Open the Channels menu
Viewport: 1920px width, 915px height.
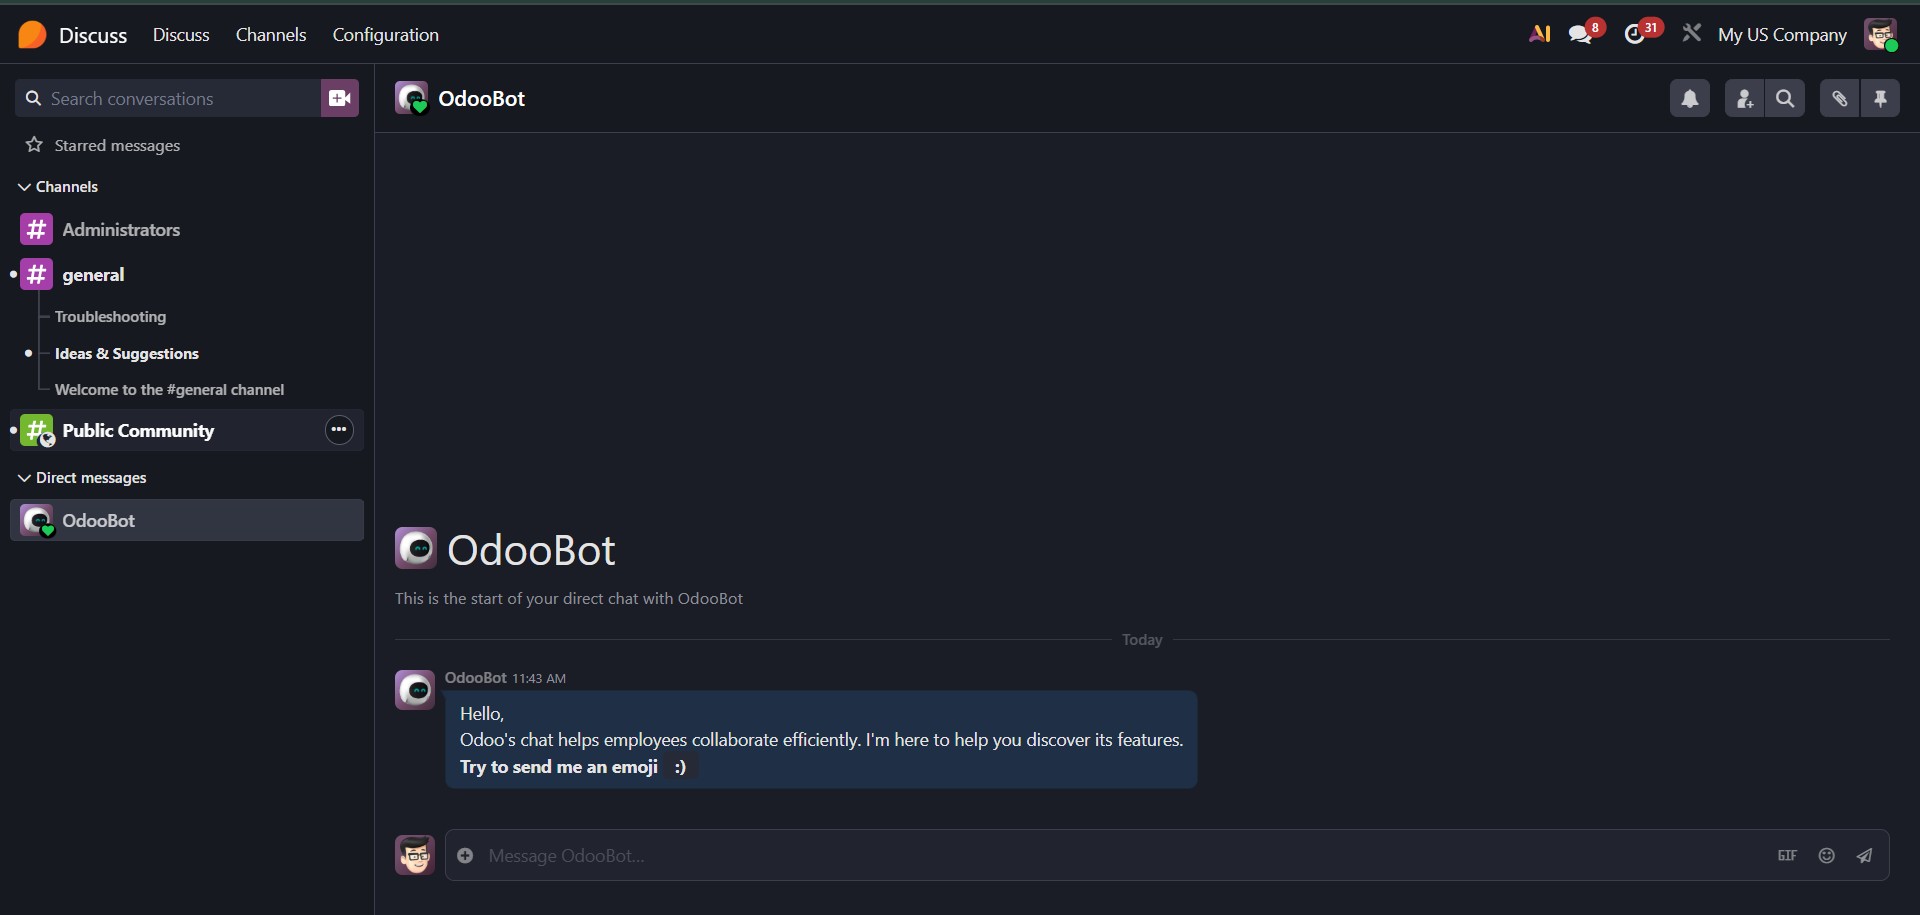(271, 35)
